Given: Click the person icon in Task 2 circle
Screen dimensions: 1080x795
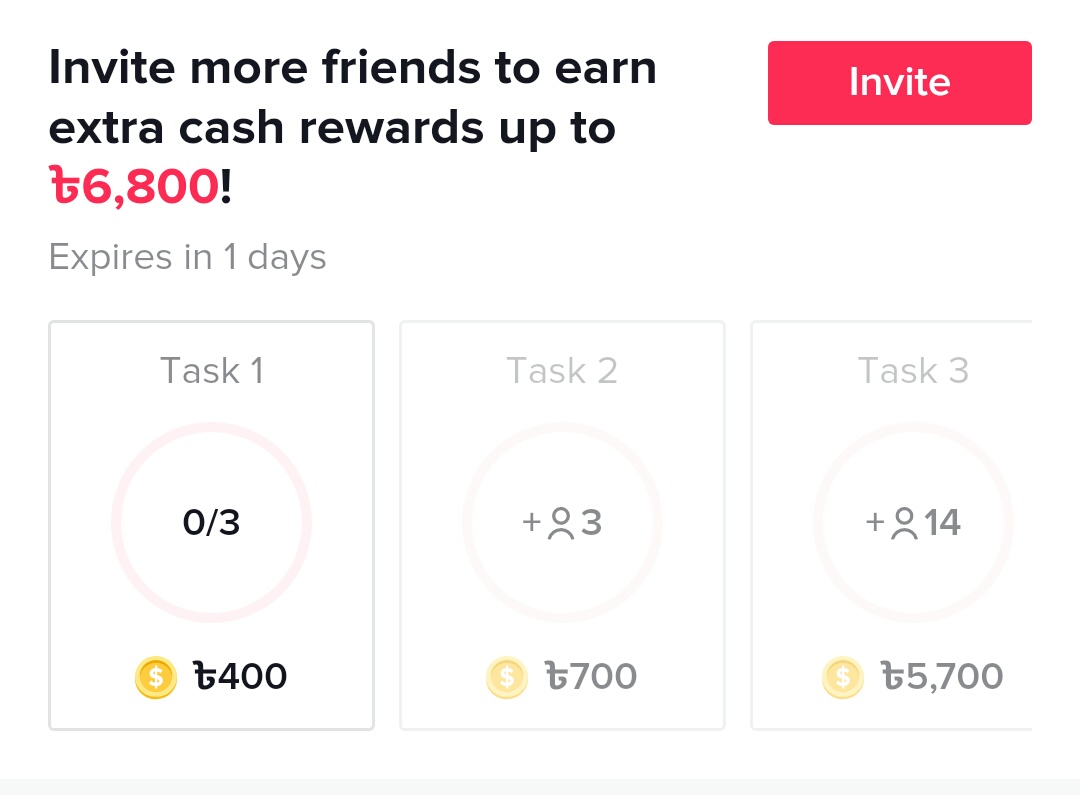Looking at the screenshot, I should point(561,523).
